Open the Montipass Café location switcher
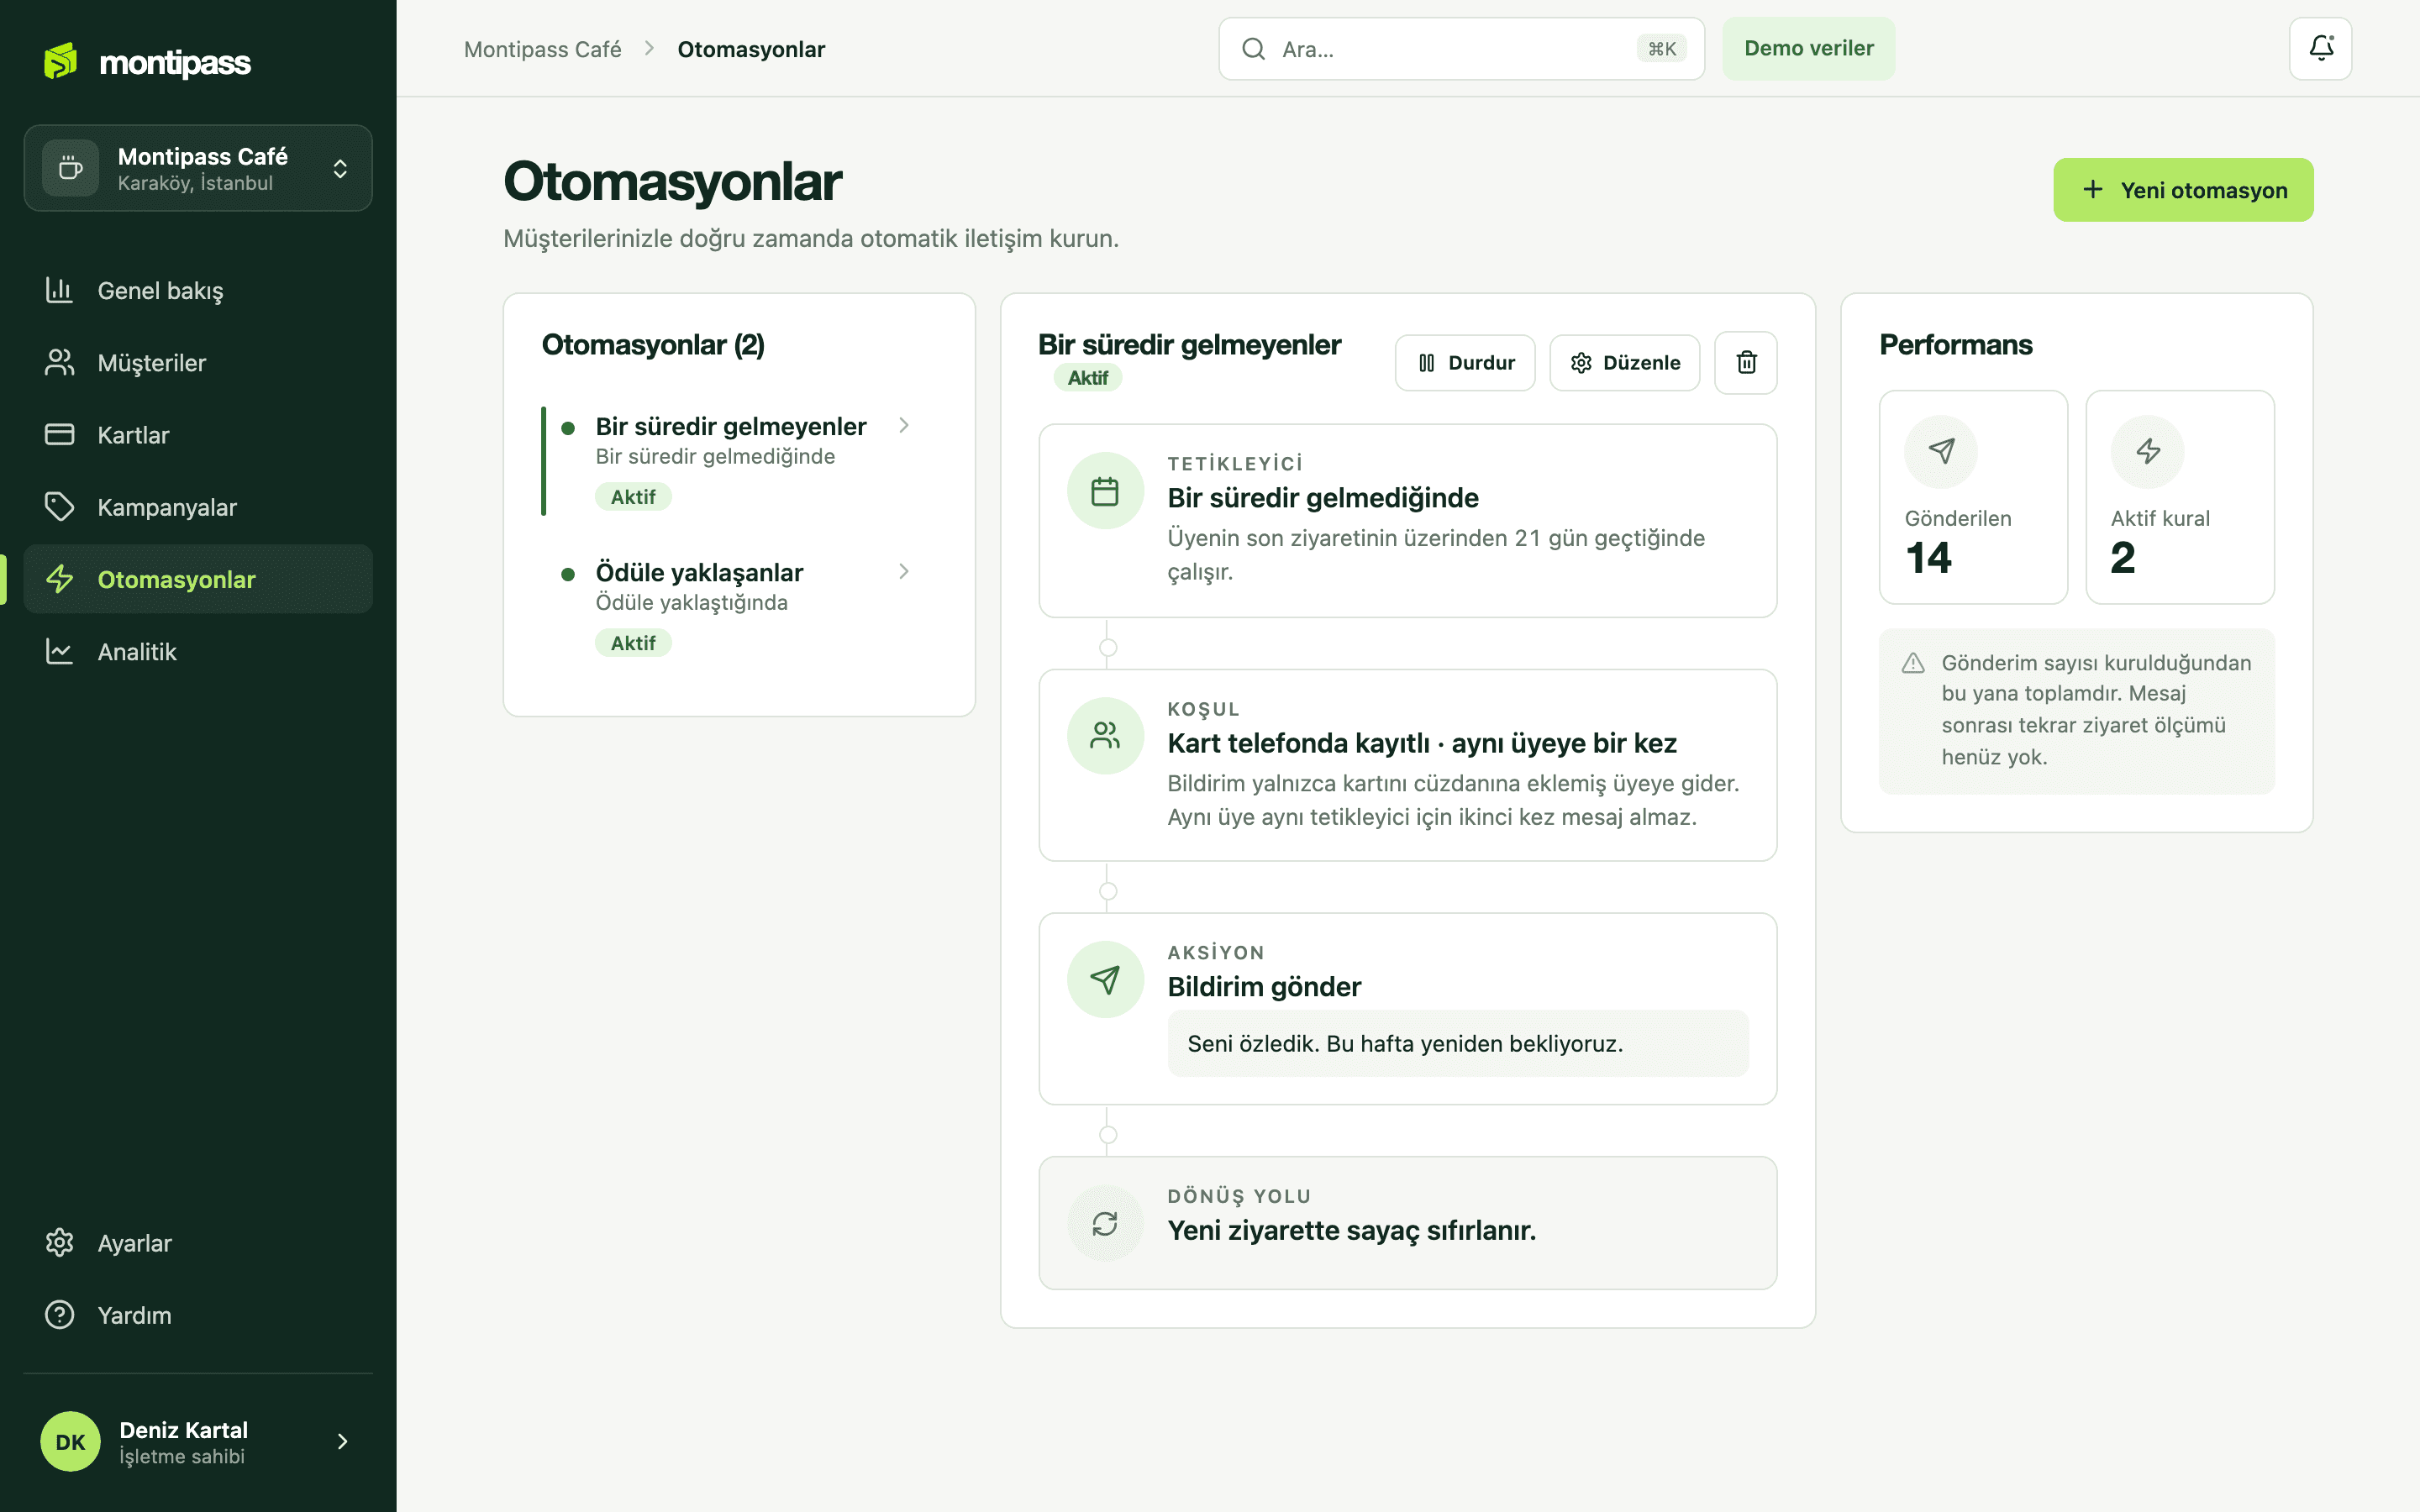The image size is (2420, 1512). click(198, 168)
